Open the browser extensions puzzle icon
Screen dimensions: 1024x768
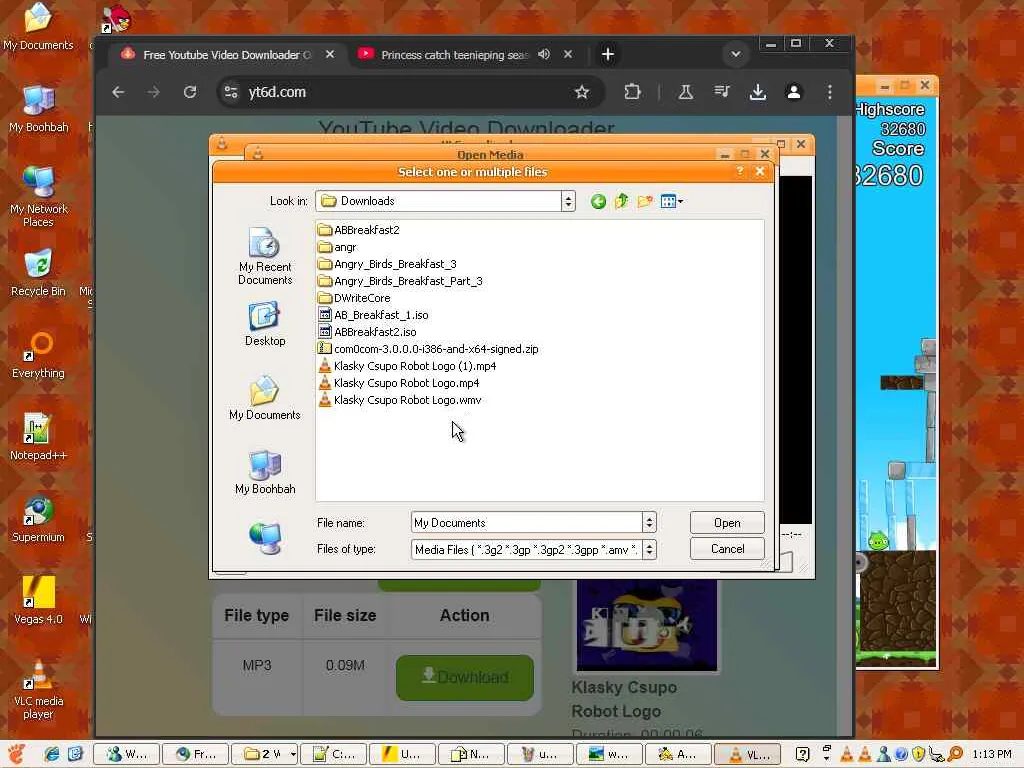[632, 92]
